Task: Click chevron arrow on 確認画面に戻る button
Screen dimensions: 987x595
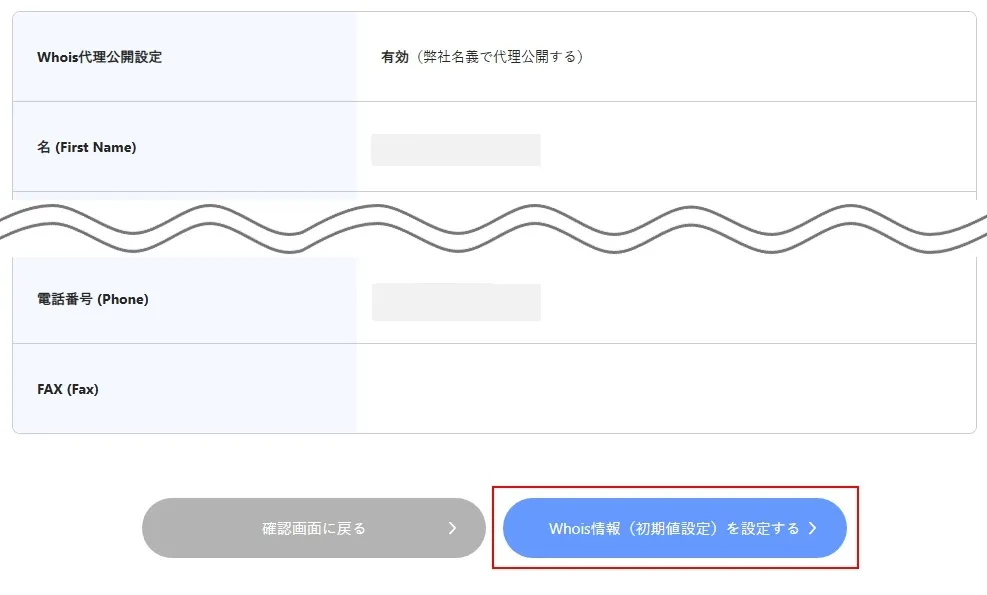Action: [452, 528]
